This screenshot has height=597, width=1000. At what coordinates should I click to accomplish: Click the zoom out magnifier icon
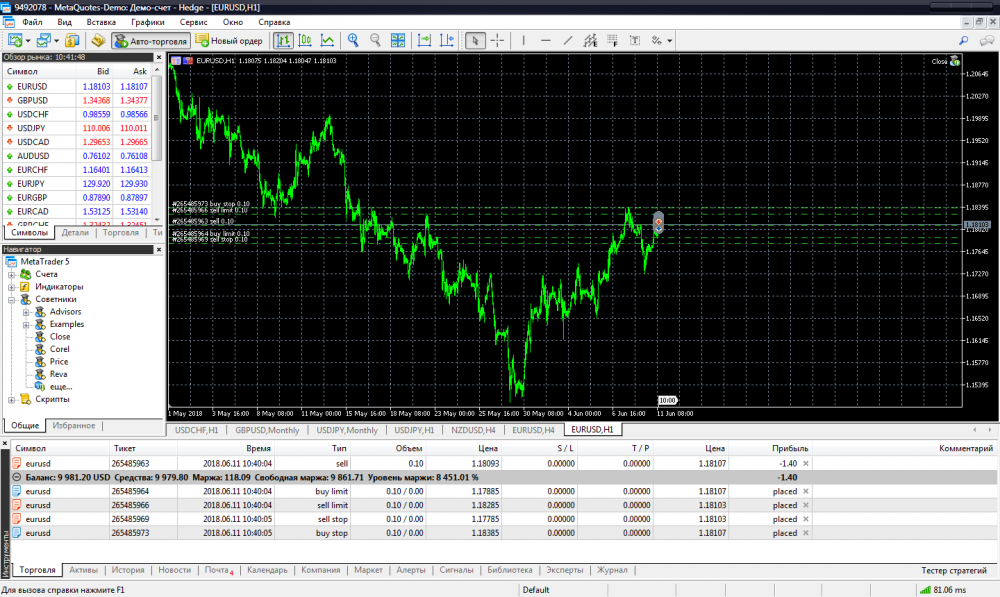[x=376, y=41]
